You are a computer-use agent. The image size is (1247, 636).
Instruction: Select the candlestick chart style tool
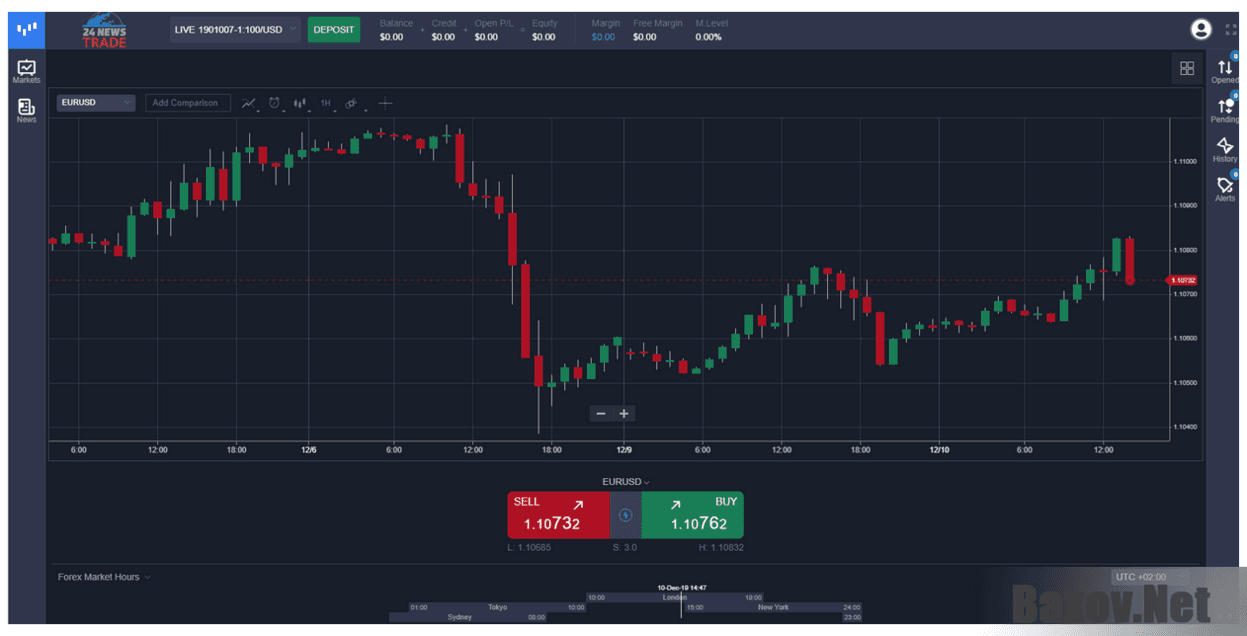[x=299, y=103]
